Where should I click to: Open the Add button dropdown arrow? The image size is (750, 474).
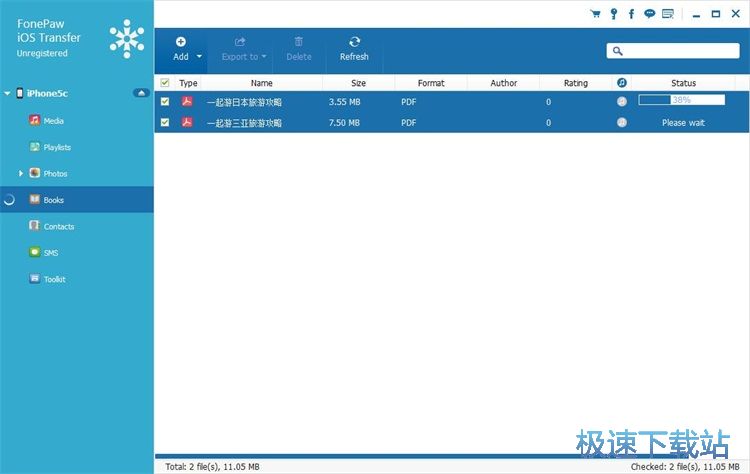[200, 57]
